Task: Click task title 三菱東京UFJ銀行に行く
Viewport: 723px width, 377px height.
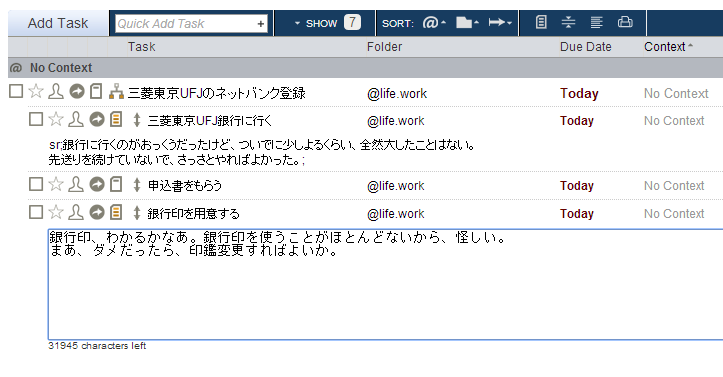Action: tap(210, 121)
